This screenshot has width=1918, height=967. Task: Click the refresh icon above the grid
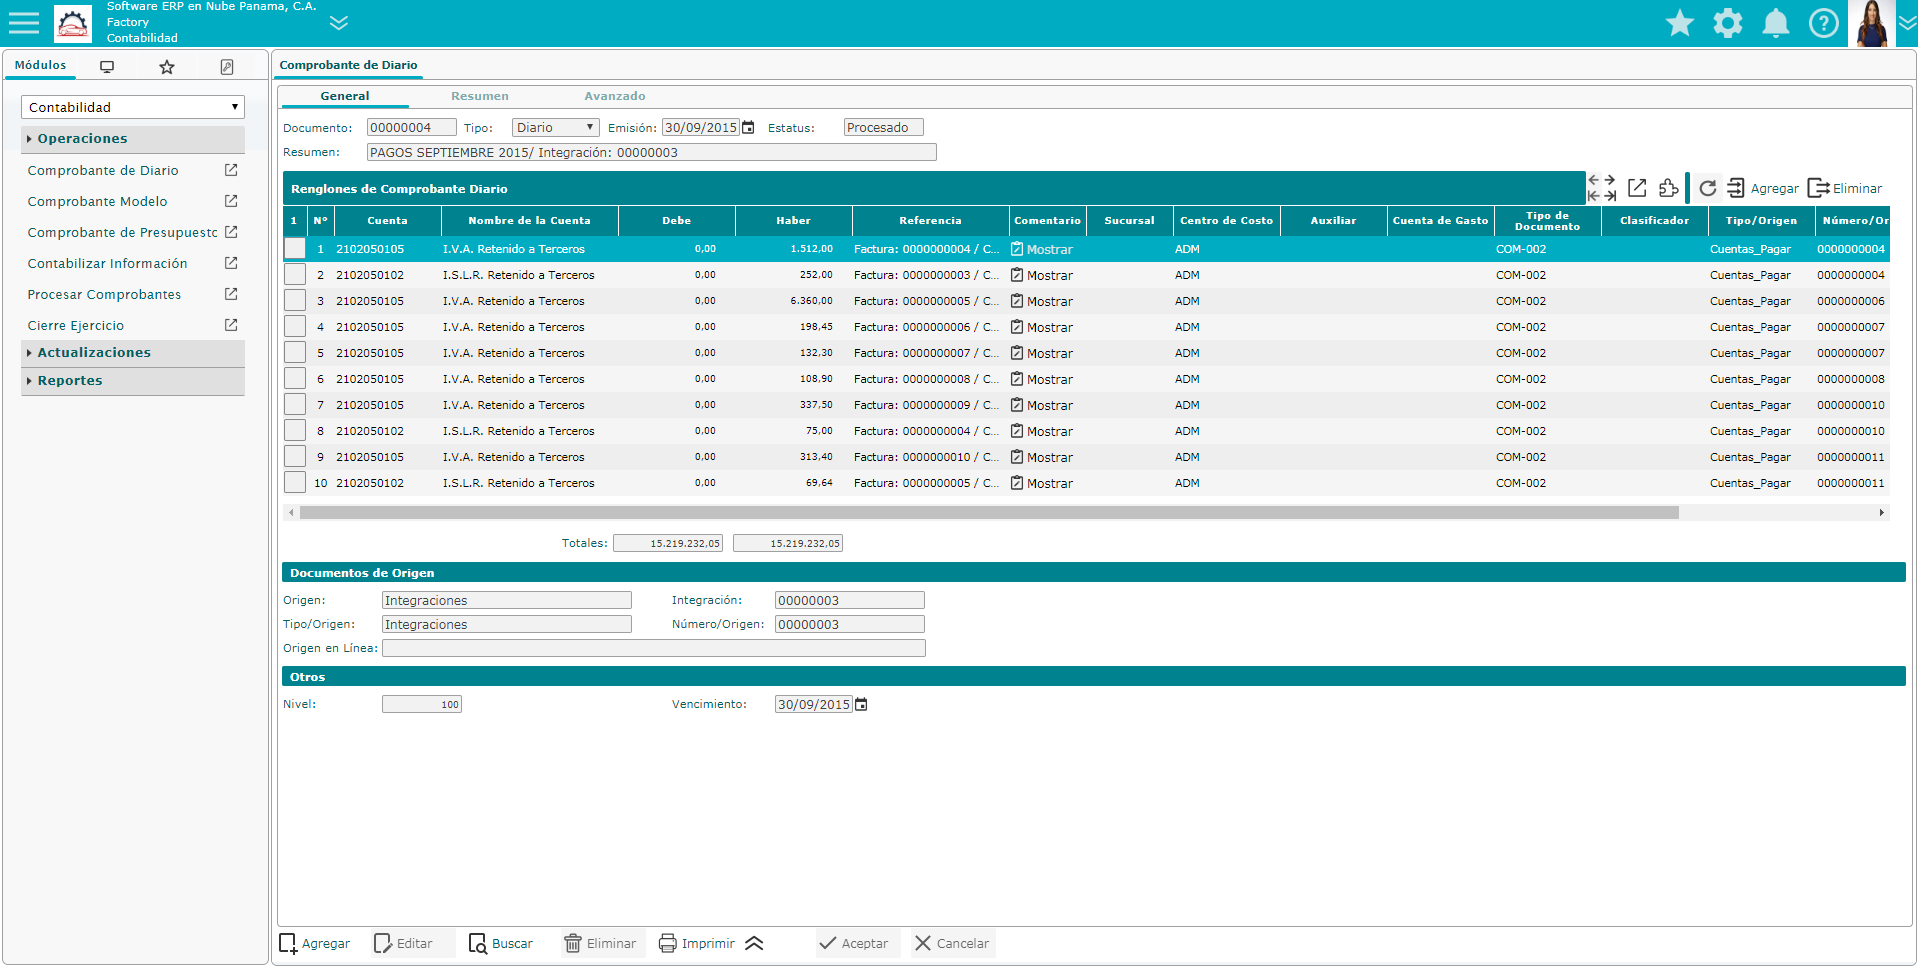1707,188
